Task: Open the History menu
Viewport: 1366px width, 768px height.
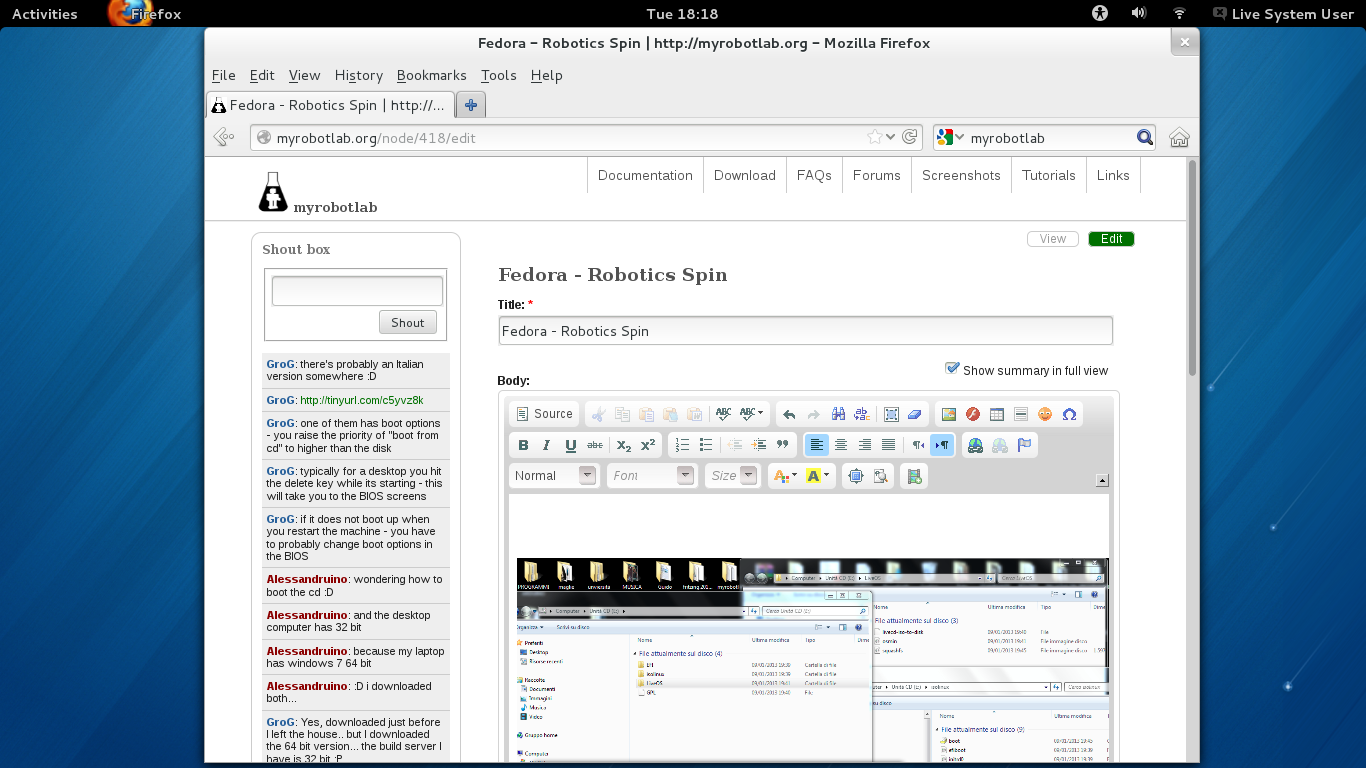Action: pyautogui.click(x=359, y=75)
